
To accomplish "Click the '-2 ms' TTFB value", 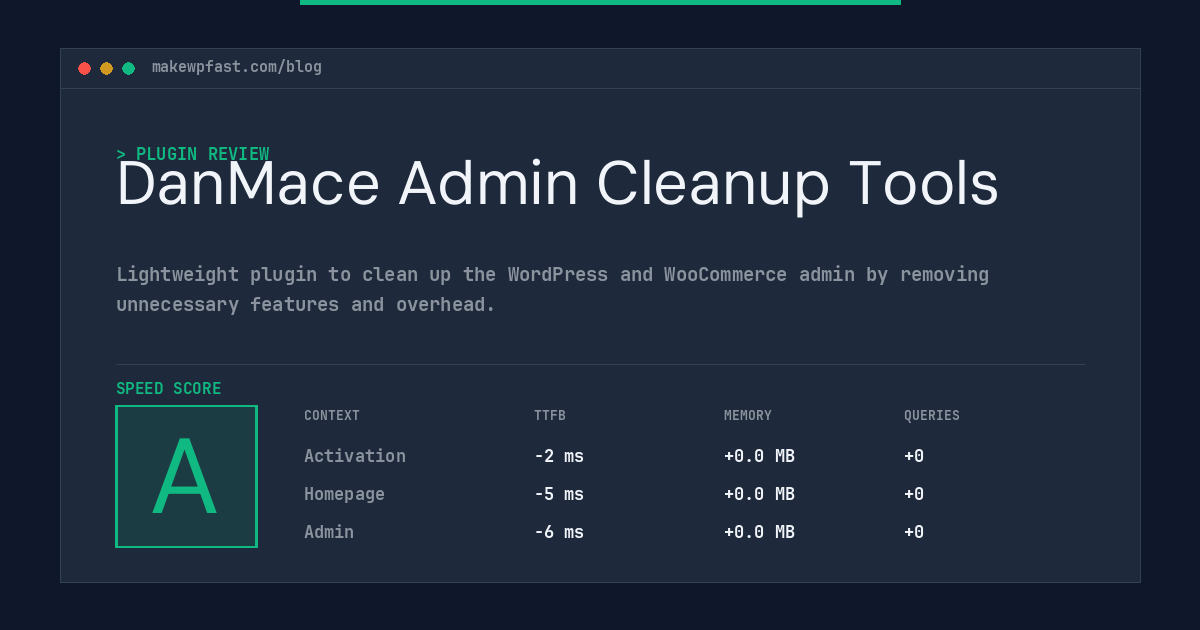I will coord(559,456).
